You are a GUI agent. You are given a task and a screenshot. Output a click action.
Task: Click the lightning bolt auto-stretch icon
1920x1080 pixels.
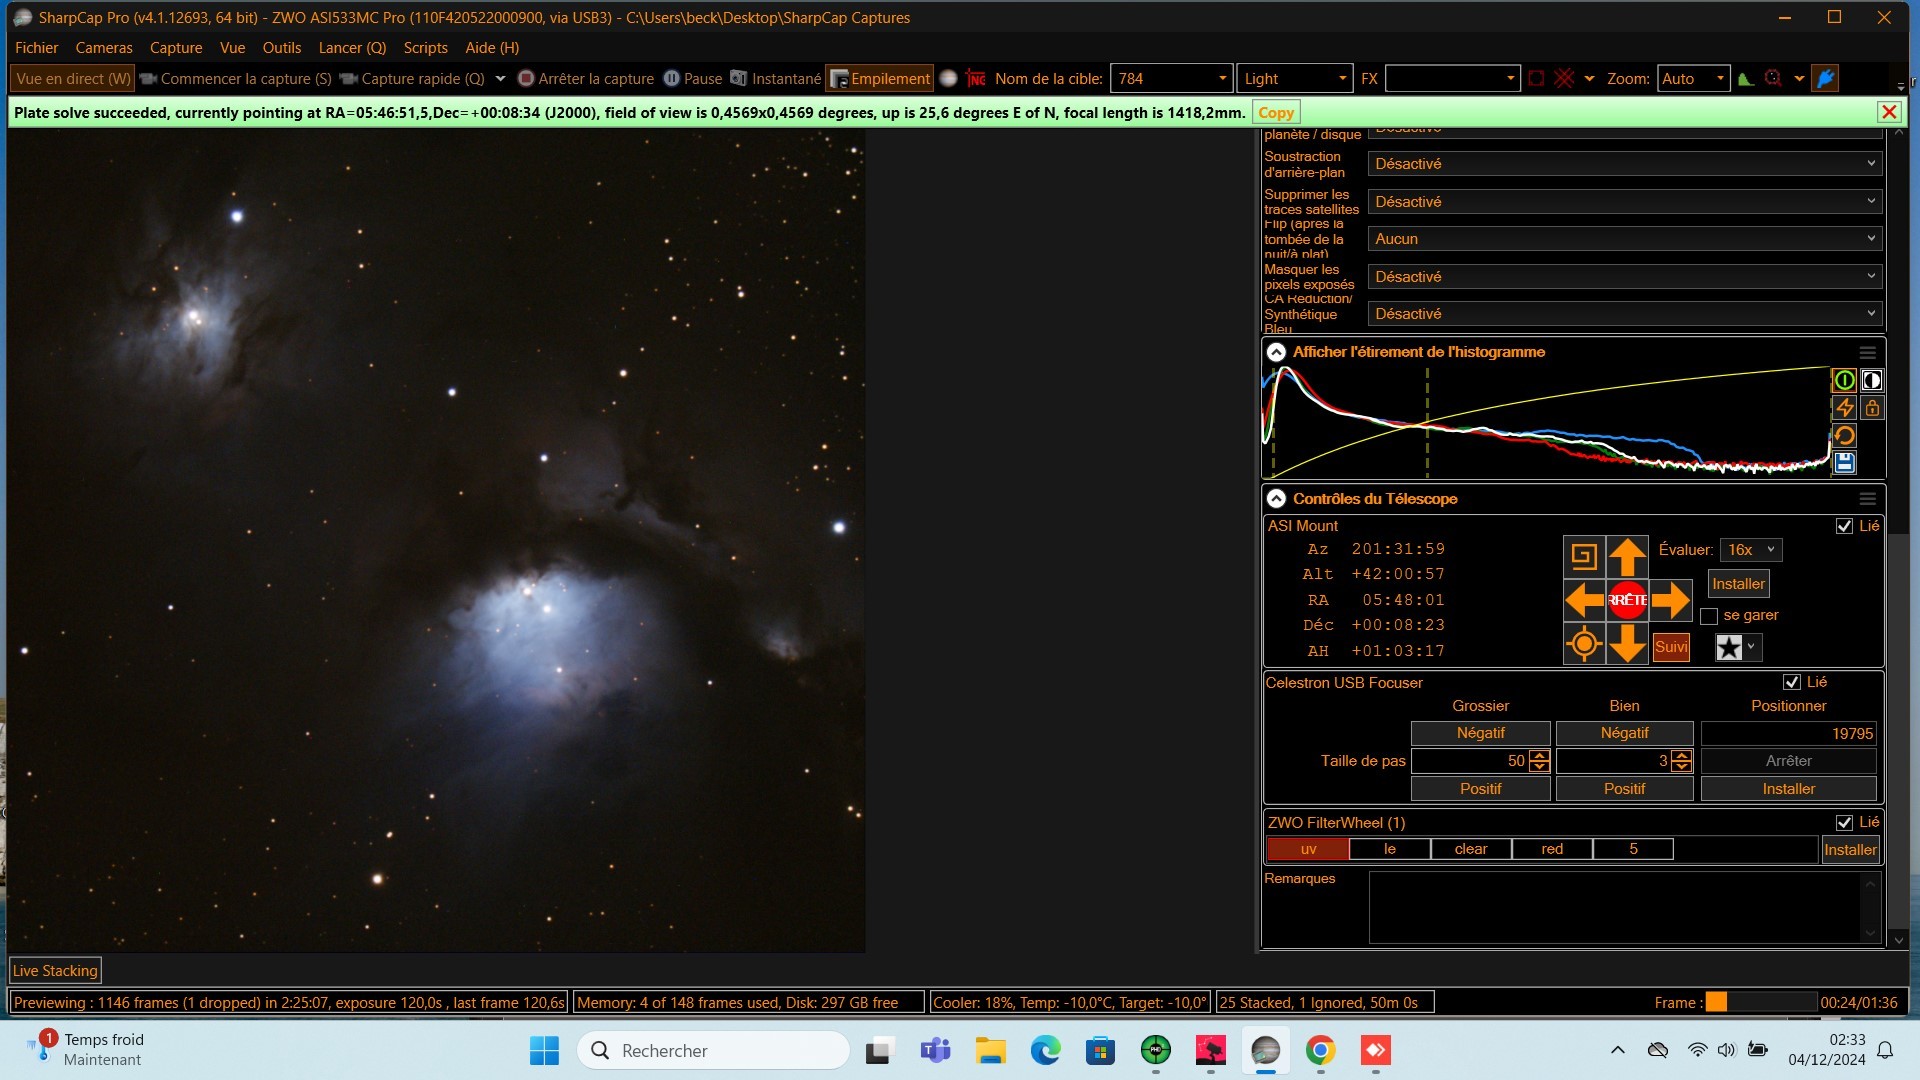pos(1844,408)
